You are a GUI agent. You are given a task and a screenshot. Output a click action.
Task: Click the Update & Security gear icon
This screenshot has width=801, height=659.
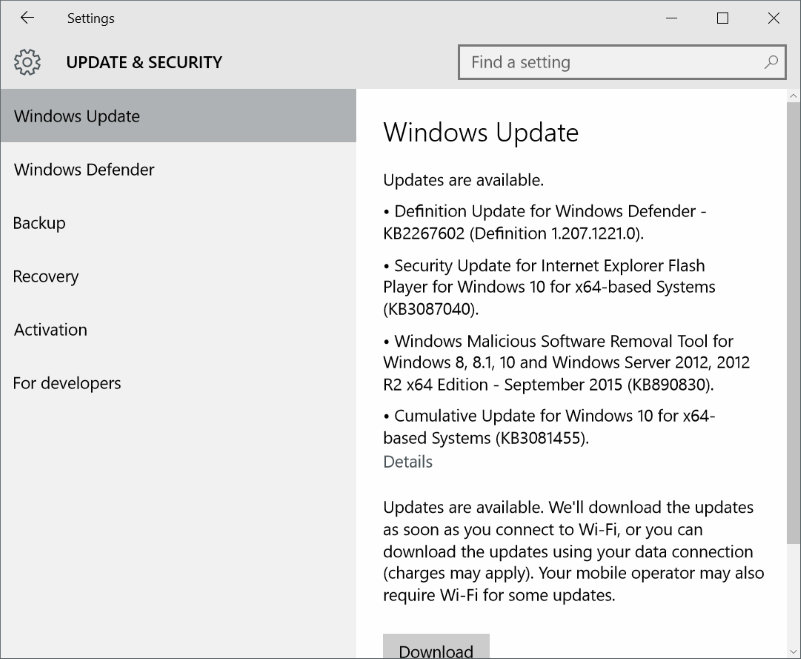pyautogui.click(x=27, y=62)
